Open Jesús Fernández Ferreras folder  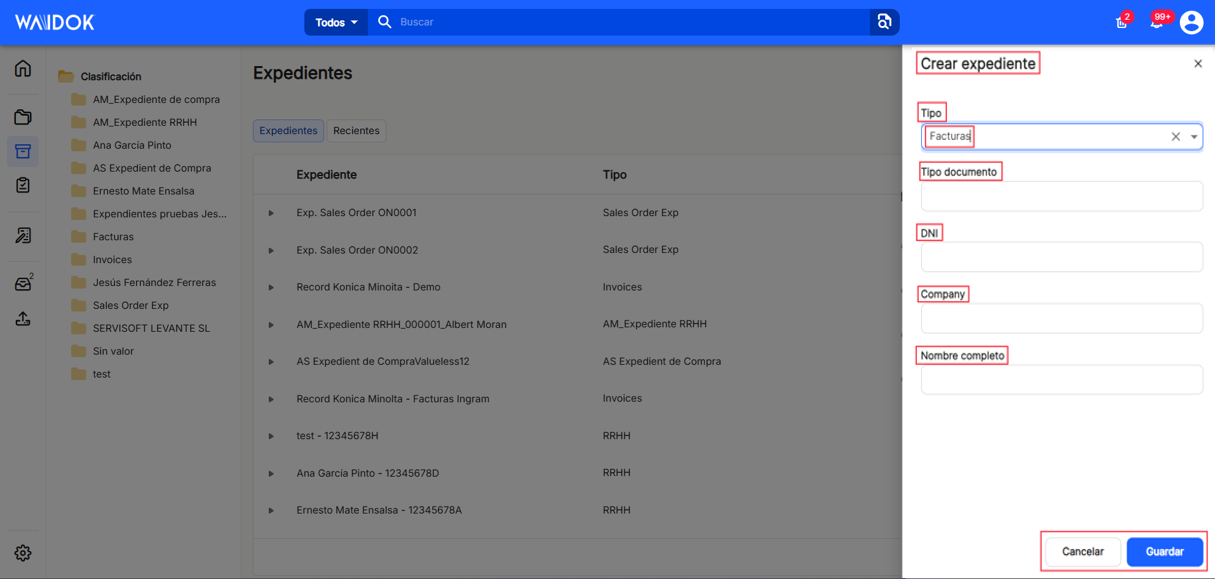point(143,283)
